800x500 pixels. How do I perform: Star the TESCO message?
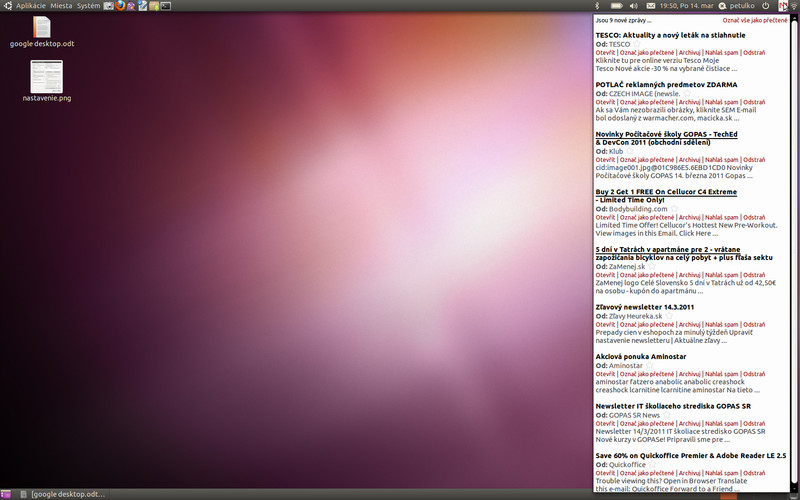(636, 44)
